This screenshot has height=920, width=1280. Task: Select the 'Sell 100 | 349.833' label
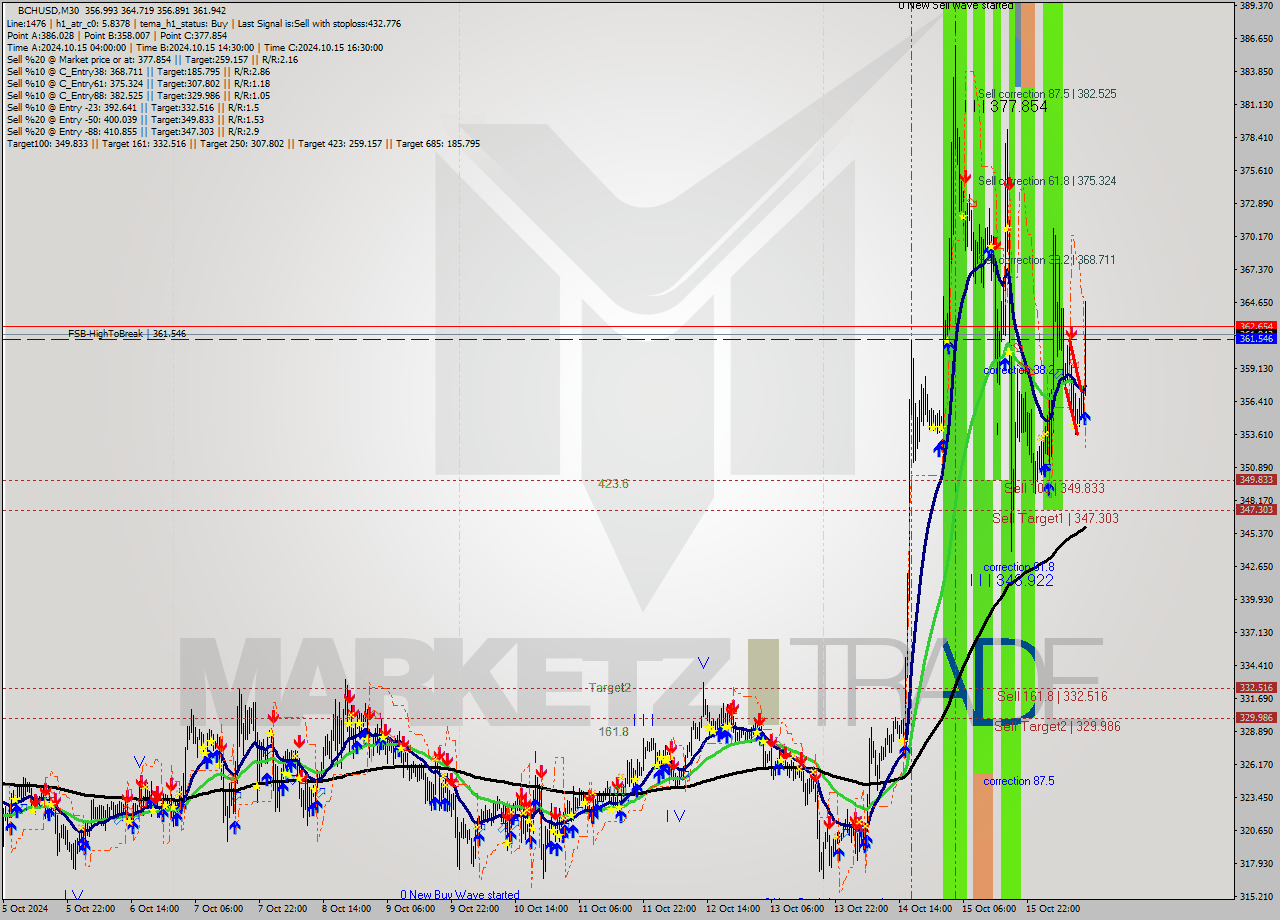[1054, 488]
